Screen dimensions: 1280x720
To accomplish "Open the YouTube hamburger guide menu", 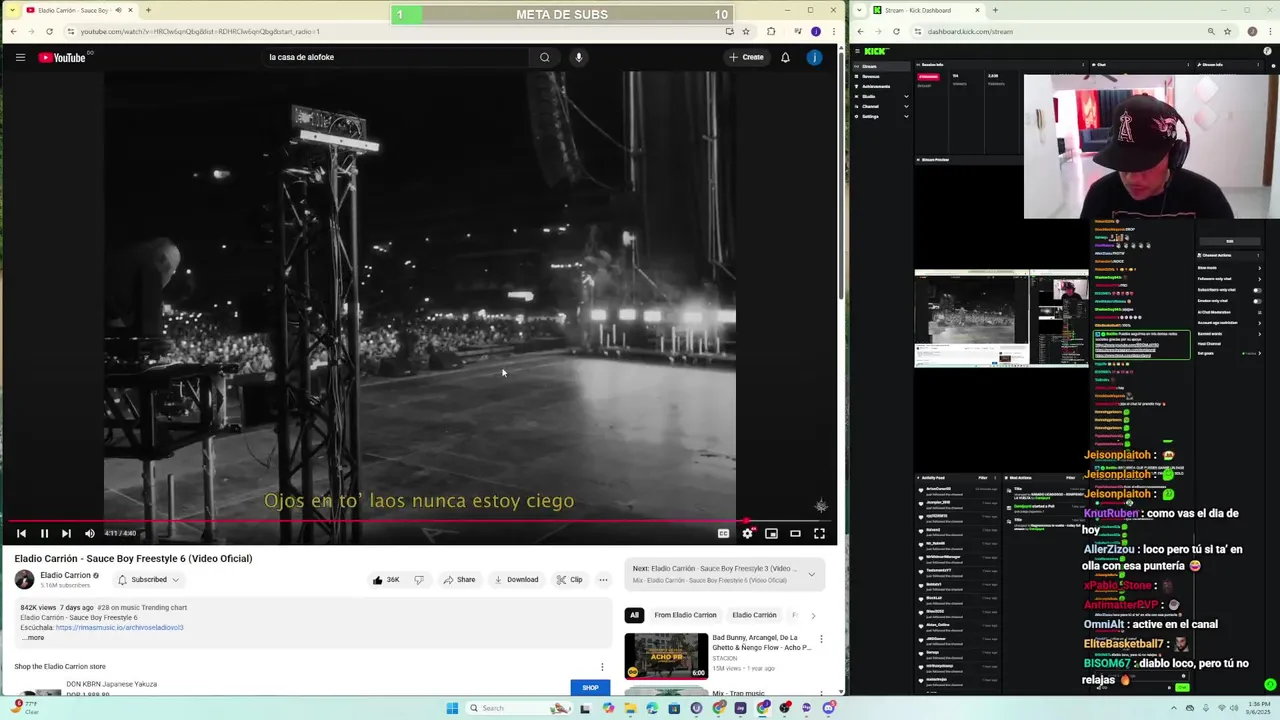I will click(20, 57).
